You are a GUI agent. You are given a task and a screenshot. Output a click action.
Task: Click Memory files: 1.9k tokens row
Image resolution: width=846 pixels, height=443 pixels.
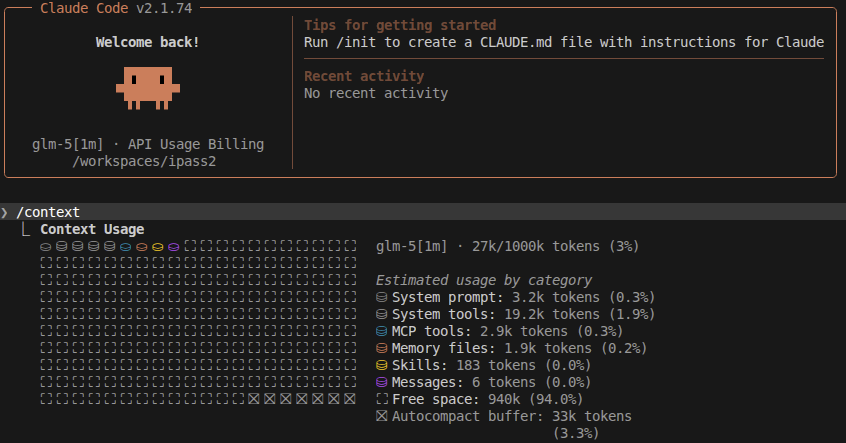(x=511, y=348)
